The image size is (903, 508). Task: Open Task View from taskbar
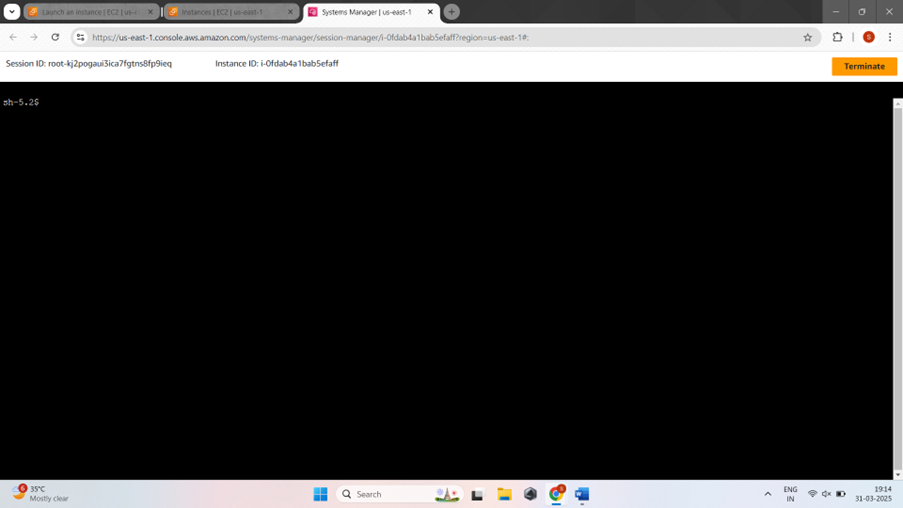477,494
